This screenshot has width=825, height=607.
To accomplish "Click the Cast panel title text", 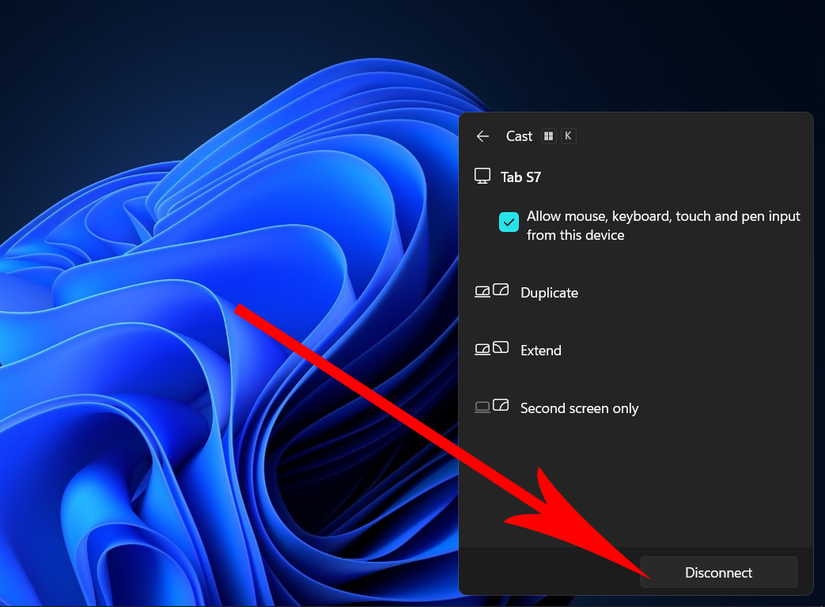I will tap(519, 136).
